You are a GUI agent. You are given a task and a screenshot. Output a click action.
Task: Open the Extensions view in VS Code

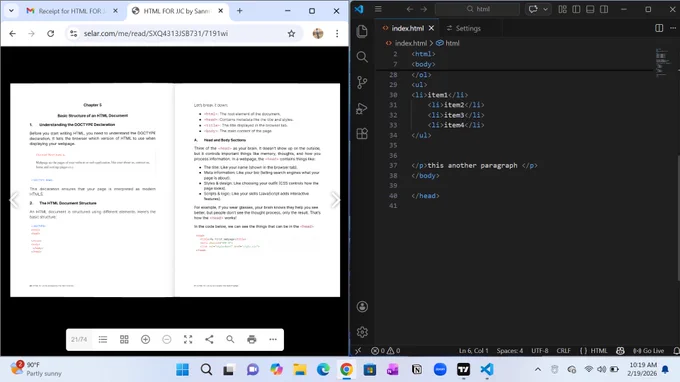(362, 134)
